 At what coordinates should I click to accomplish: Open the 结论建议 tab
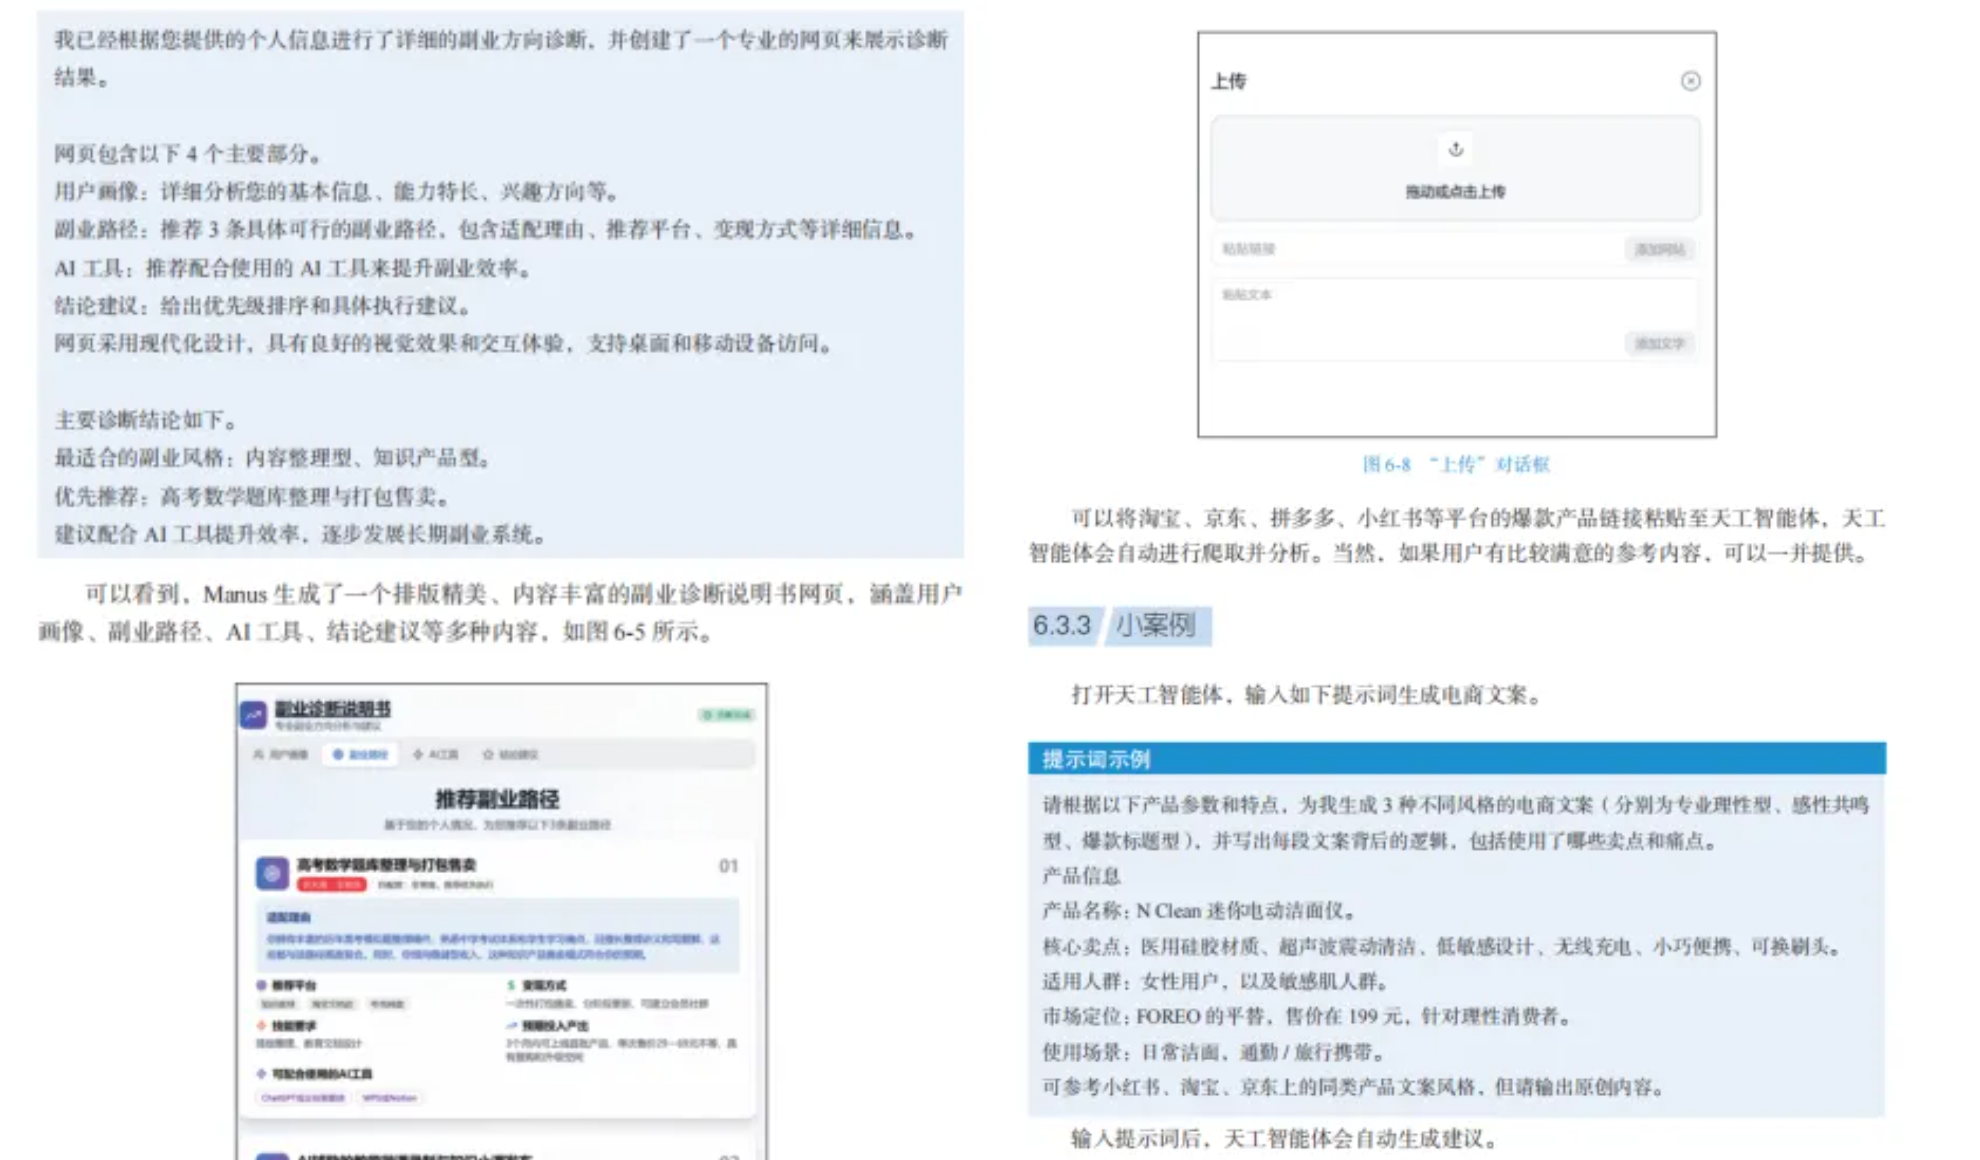(x=510, y=754)
